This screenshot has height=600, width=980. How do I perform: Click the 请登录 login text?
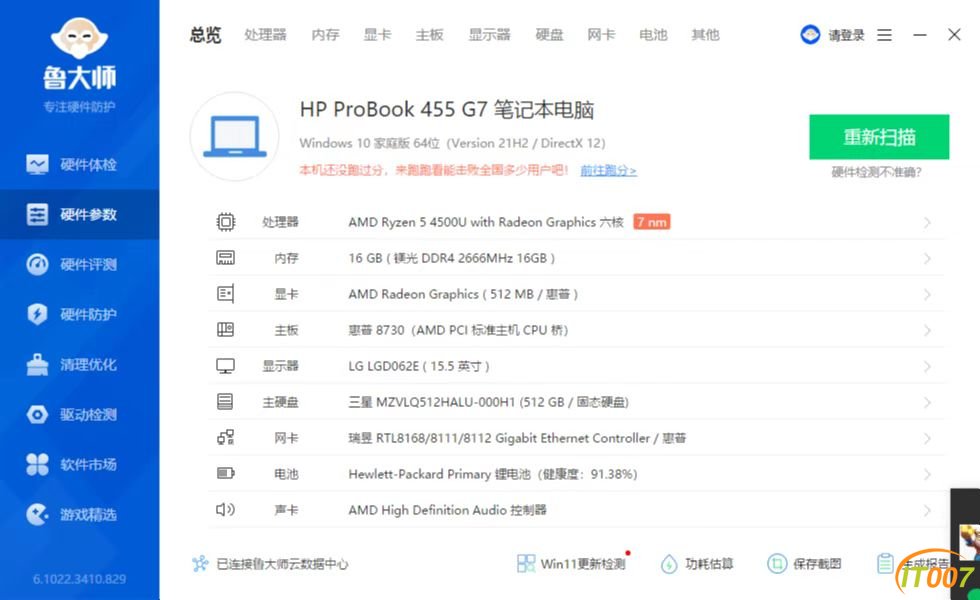(846, 35)
